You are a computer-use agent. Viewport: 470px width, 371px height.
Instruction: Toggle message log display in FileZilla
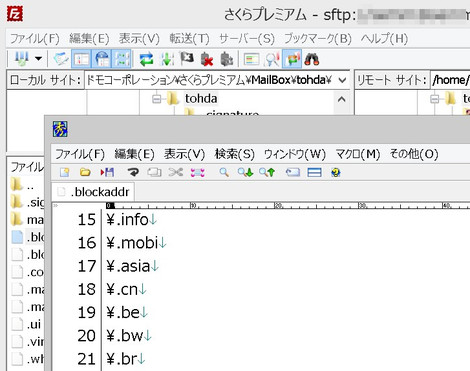(61, 59)
